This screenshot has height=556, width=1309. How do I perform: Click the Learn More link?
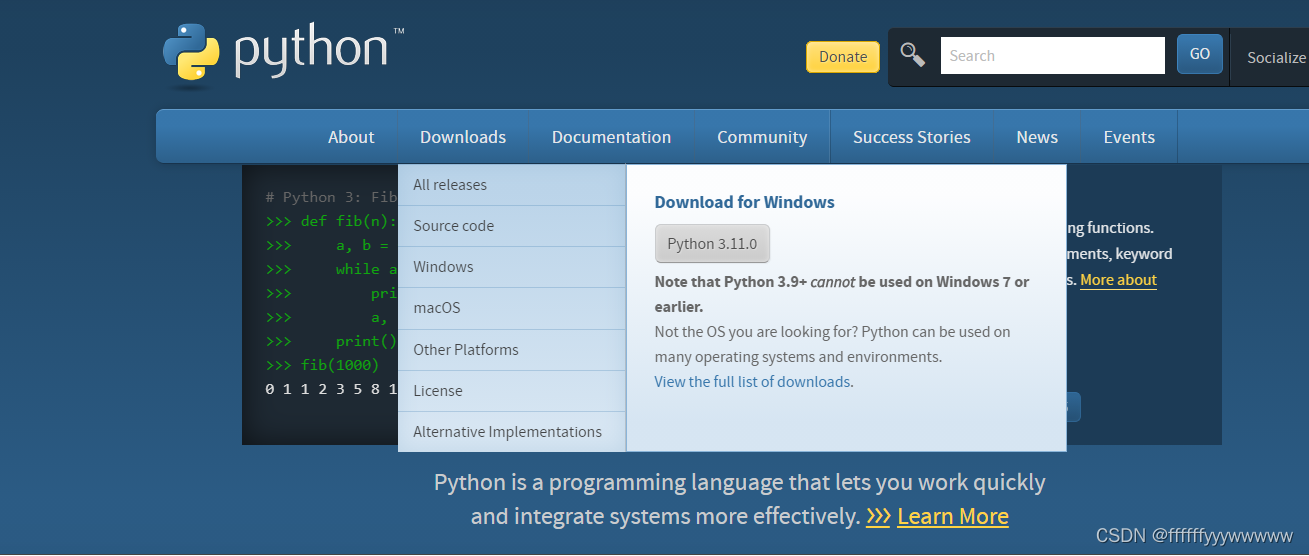pos(953,517)
